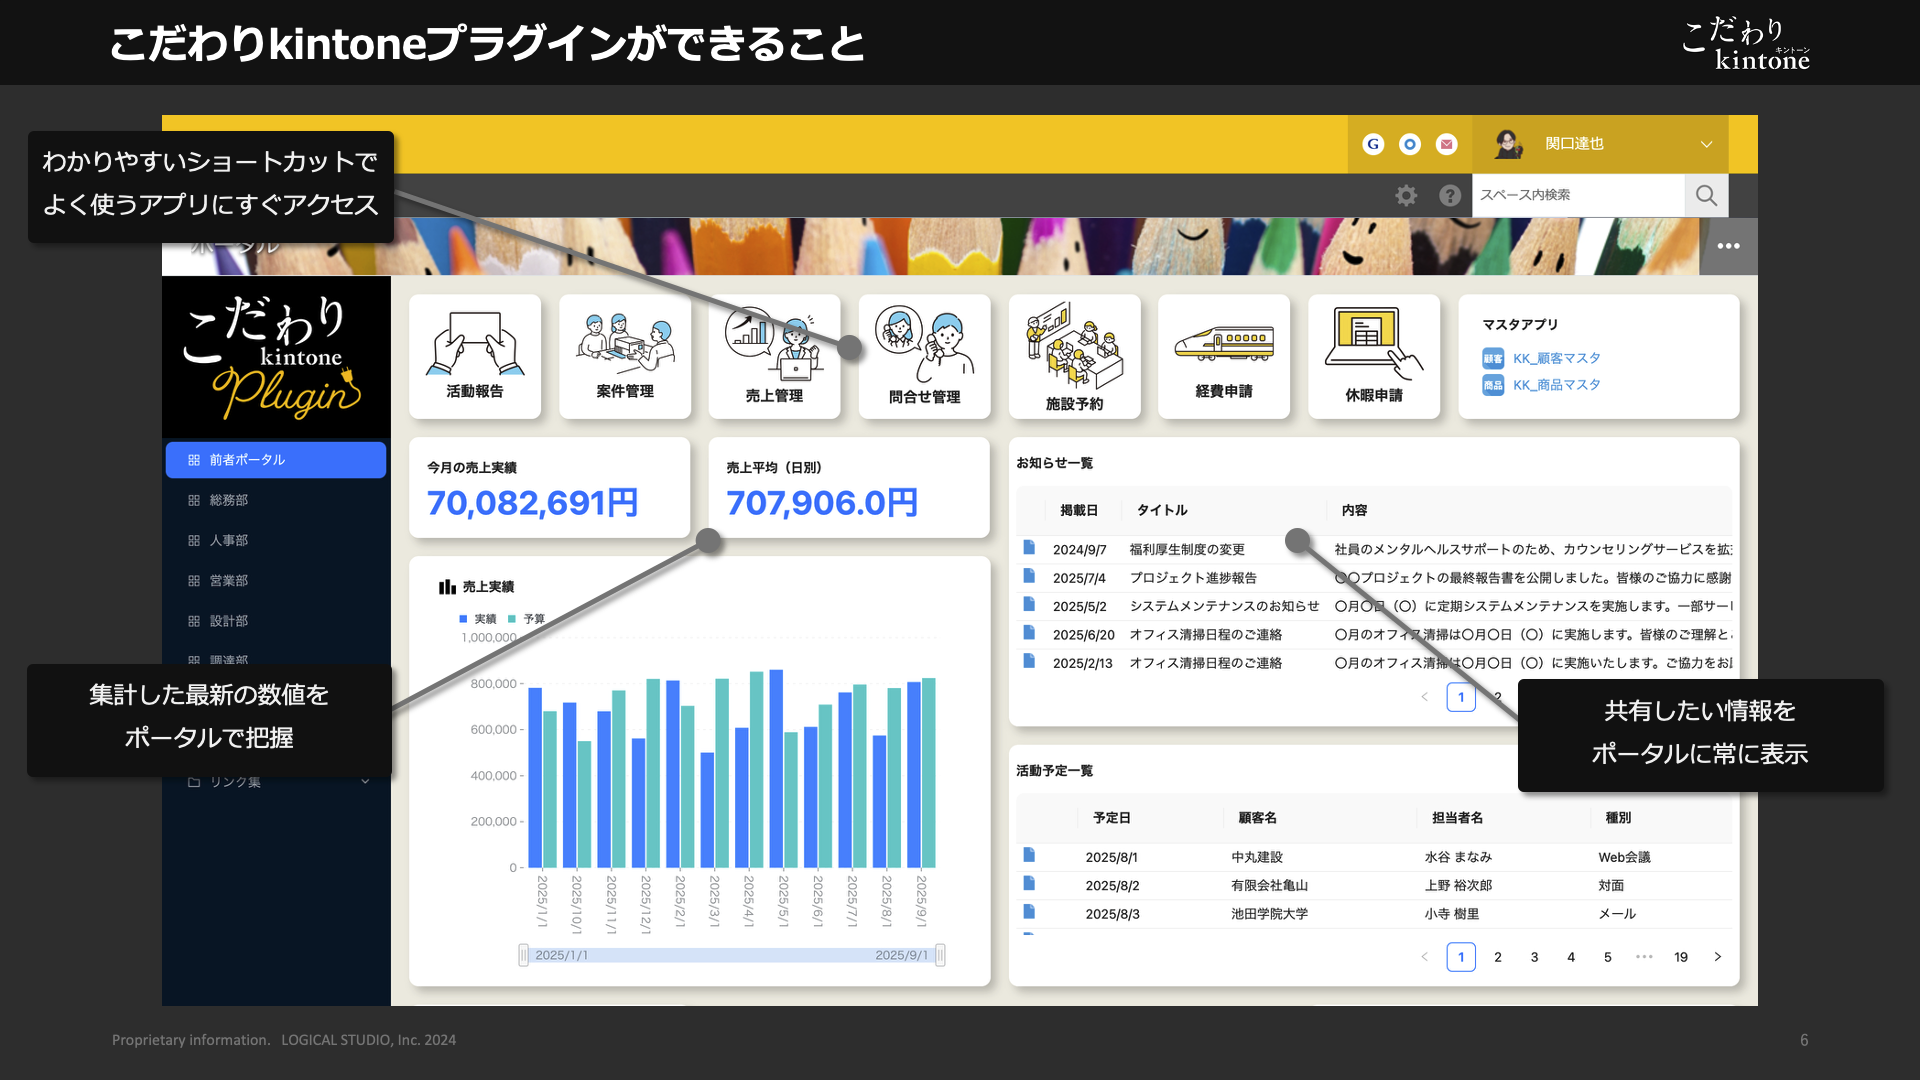Image resolution: width=1920 pixels, height=1080 pixels.
Task: Open the 問合せ管理 app shortcut
Action: tap(924, 356)
